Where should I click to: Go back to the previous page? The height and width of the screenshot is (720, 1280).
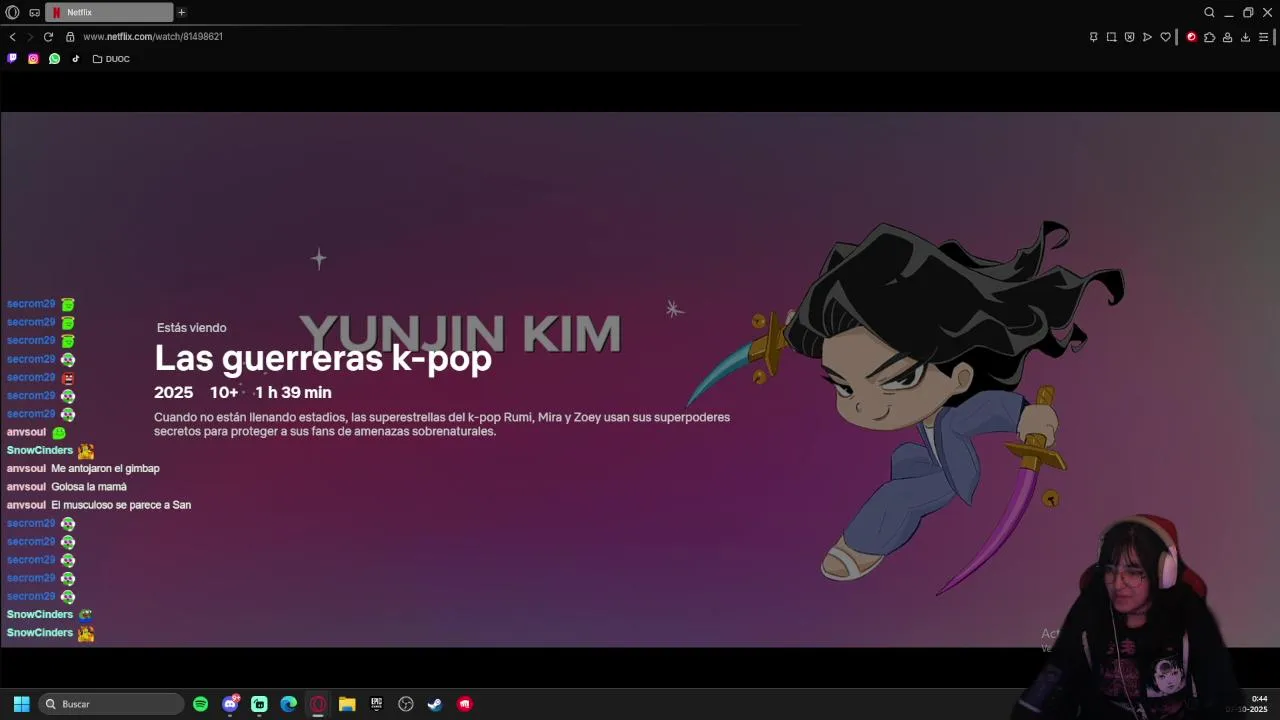(x=12, y=37)
